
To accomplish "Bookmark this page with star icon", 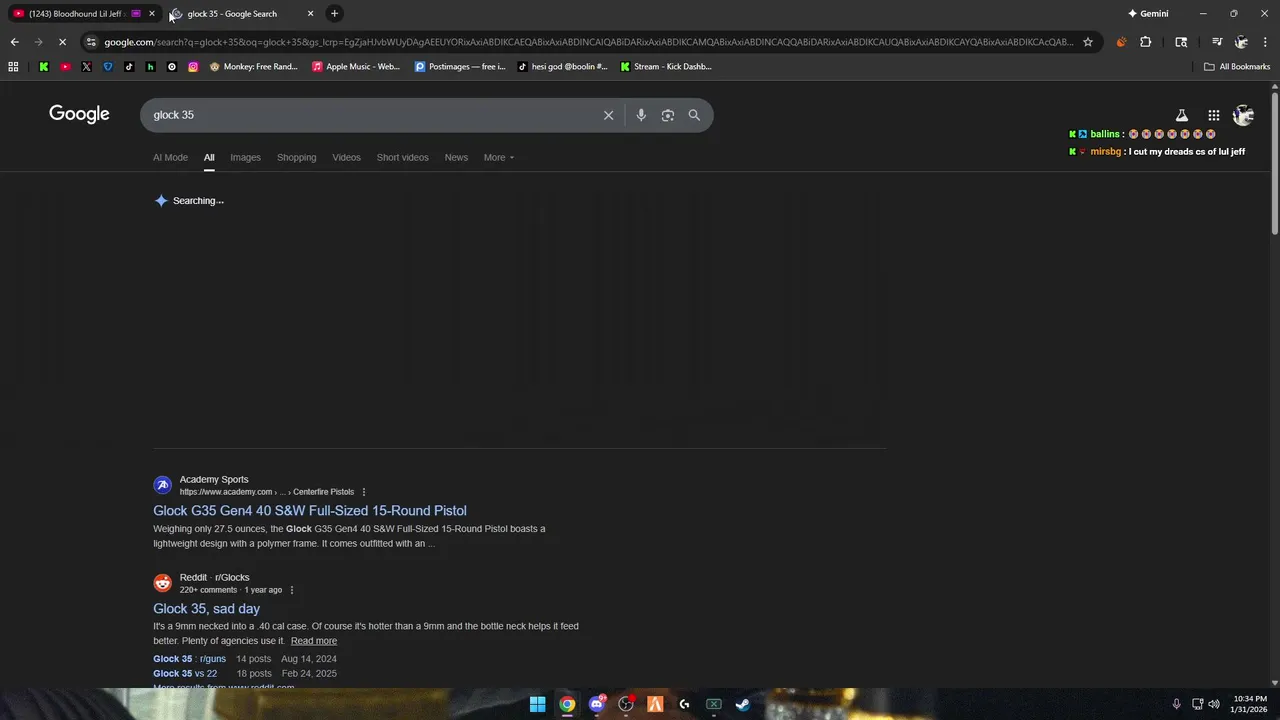I will 1088,42.
